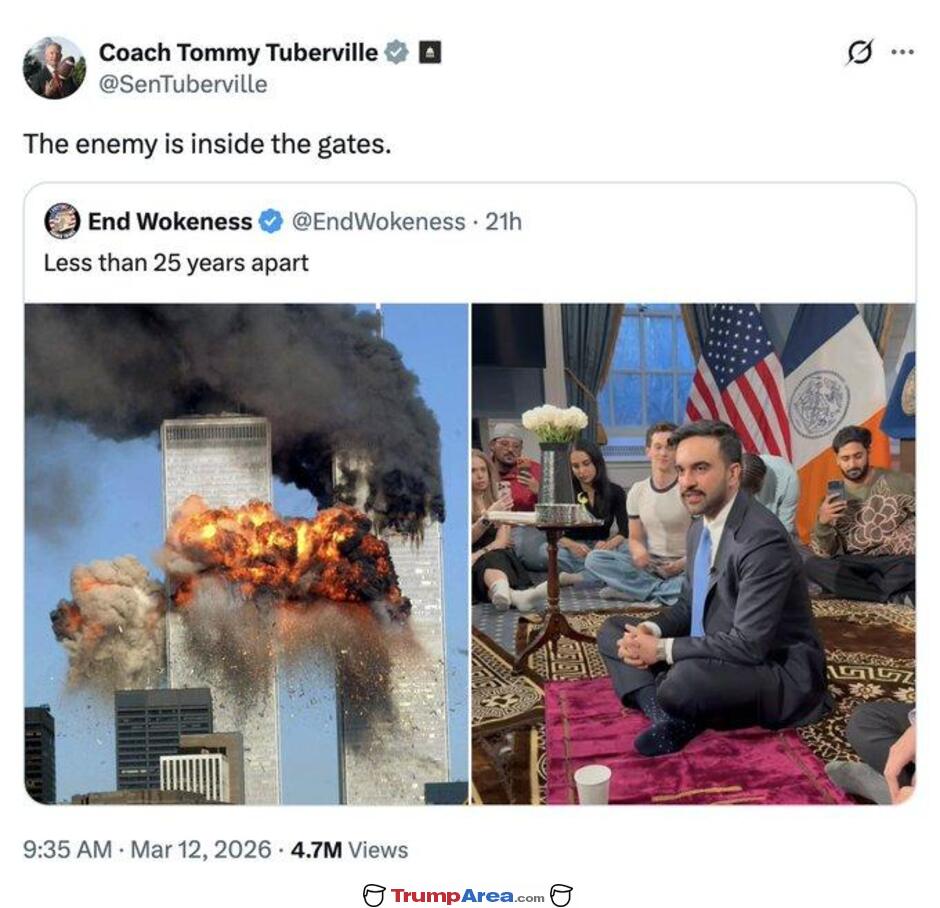Viewport: 940px width, 908px height.
Task: Open the Coach Tommy Tuberville display name
Action: click(x=238, y=52)
